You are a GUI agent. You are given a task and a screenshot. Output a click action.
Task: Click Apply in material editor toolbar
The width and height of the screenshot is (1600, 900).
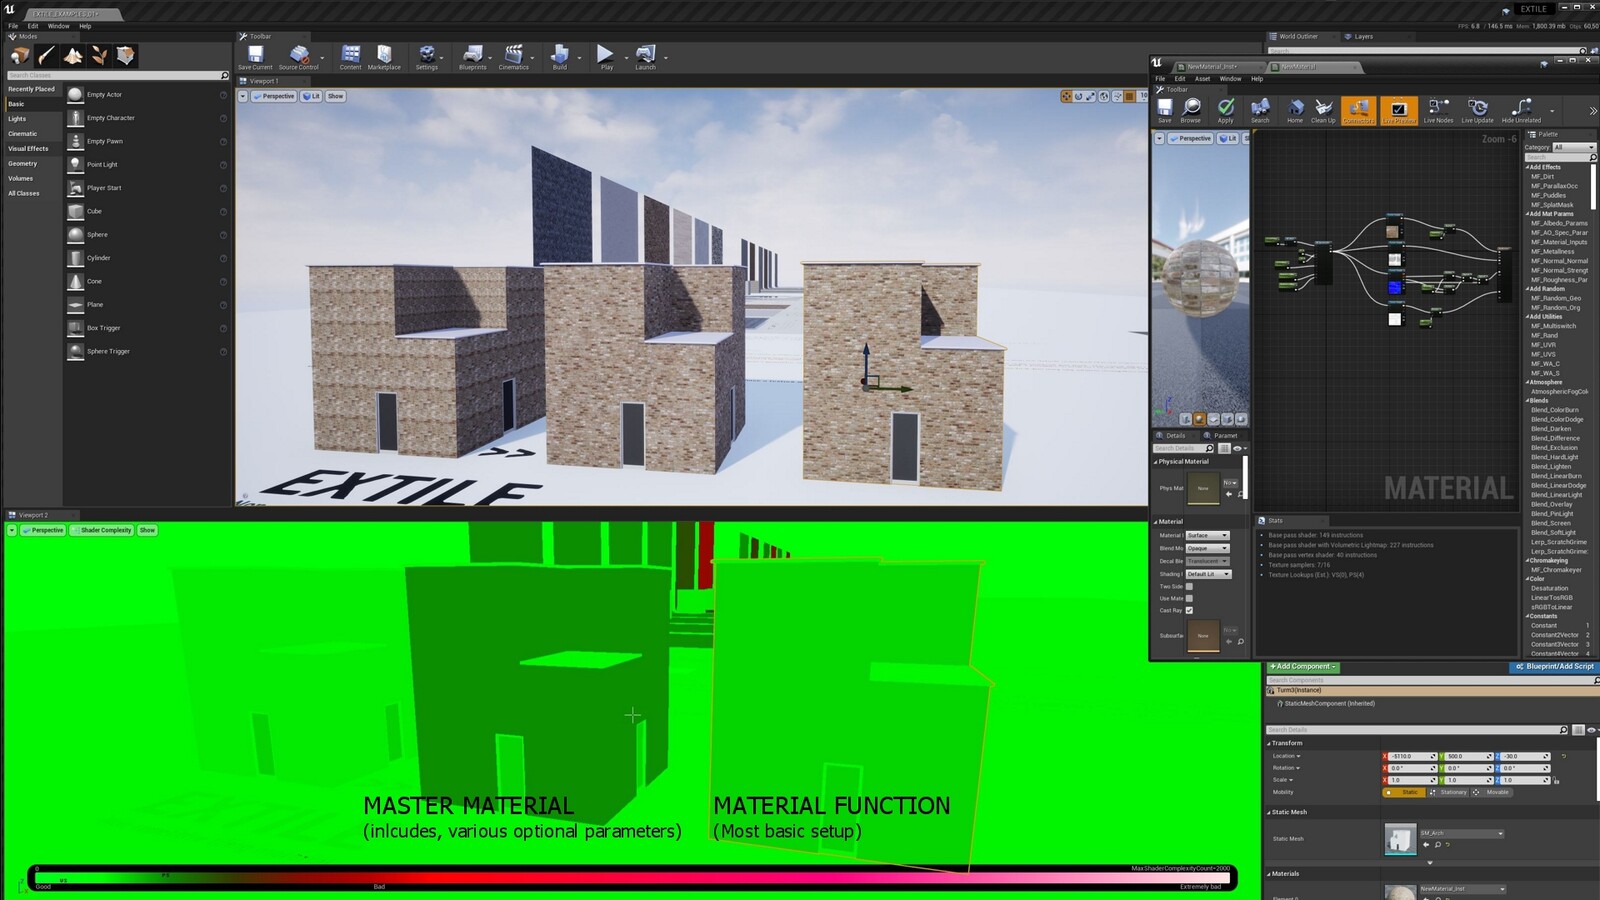(x=1226, y=110)
